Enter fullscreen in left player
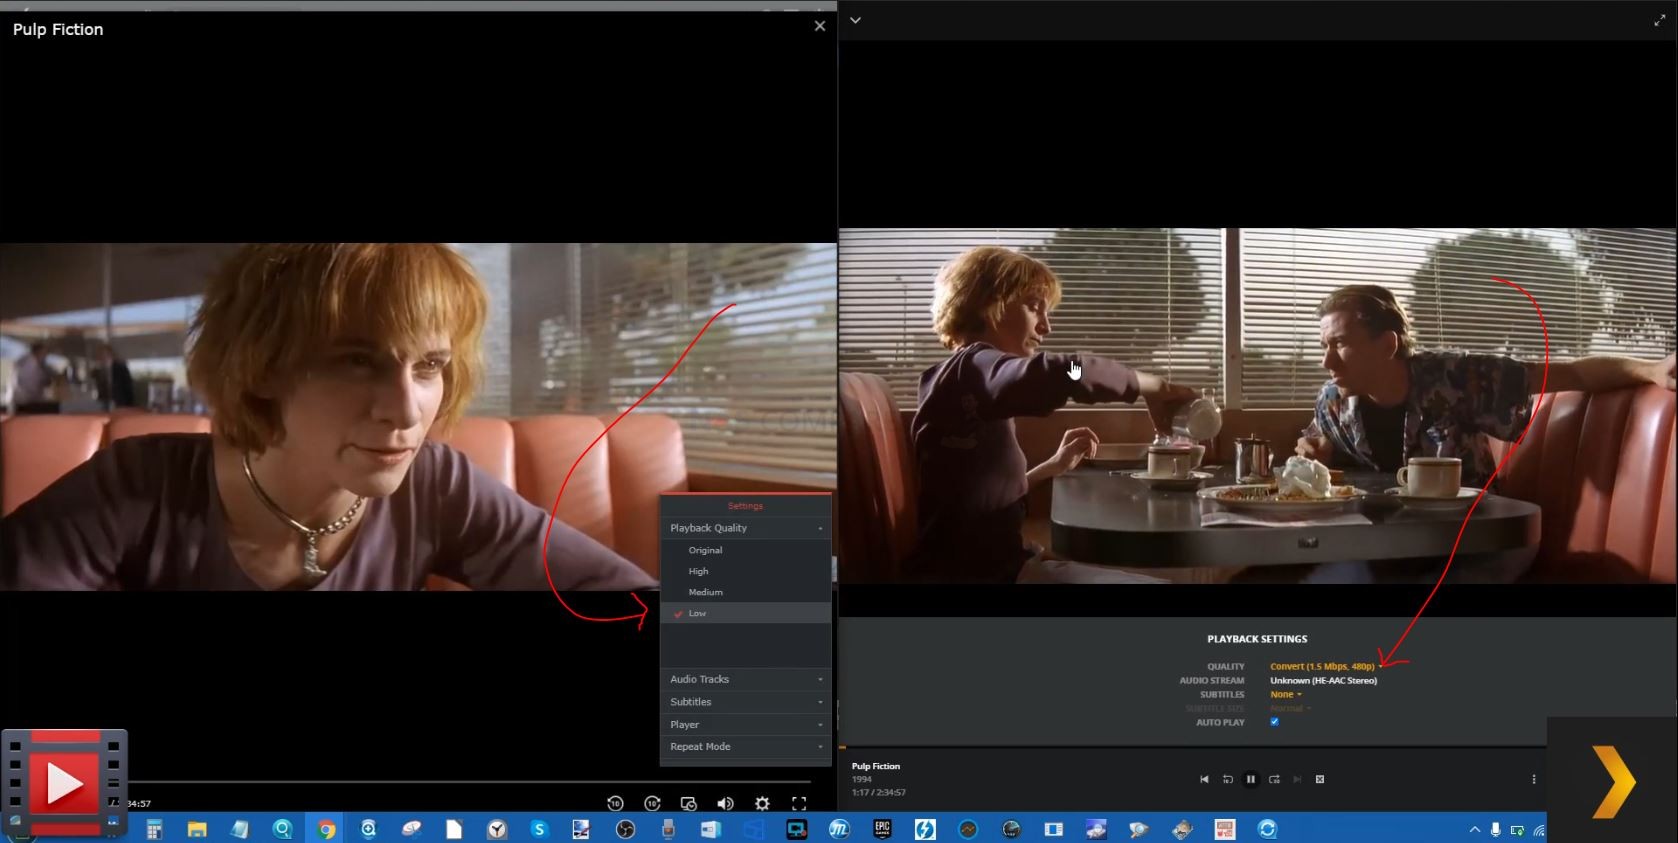The width and height of the screenshot is (1678, 843). coord(799,803)
